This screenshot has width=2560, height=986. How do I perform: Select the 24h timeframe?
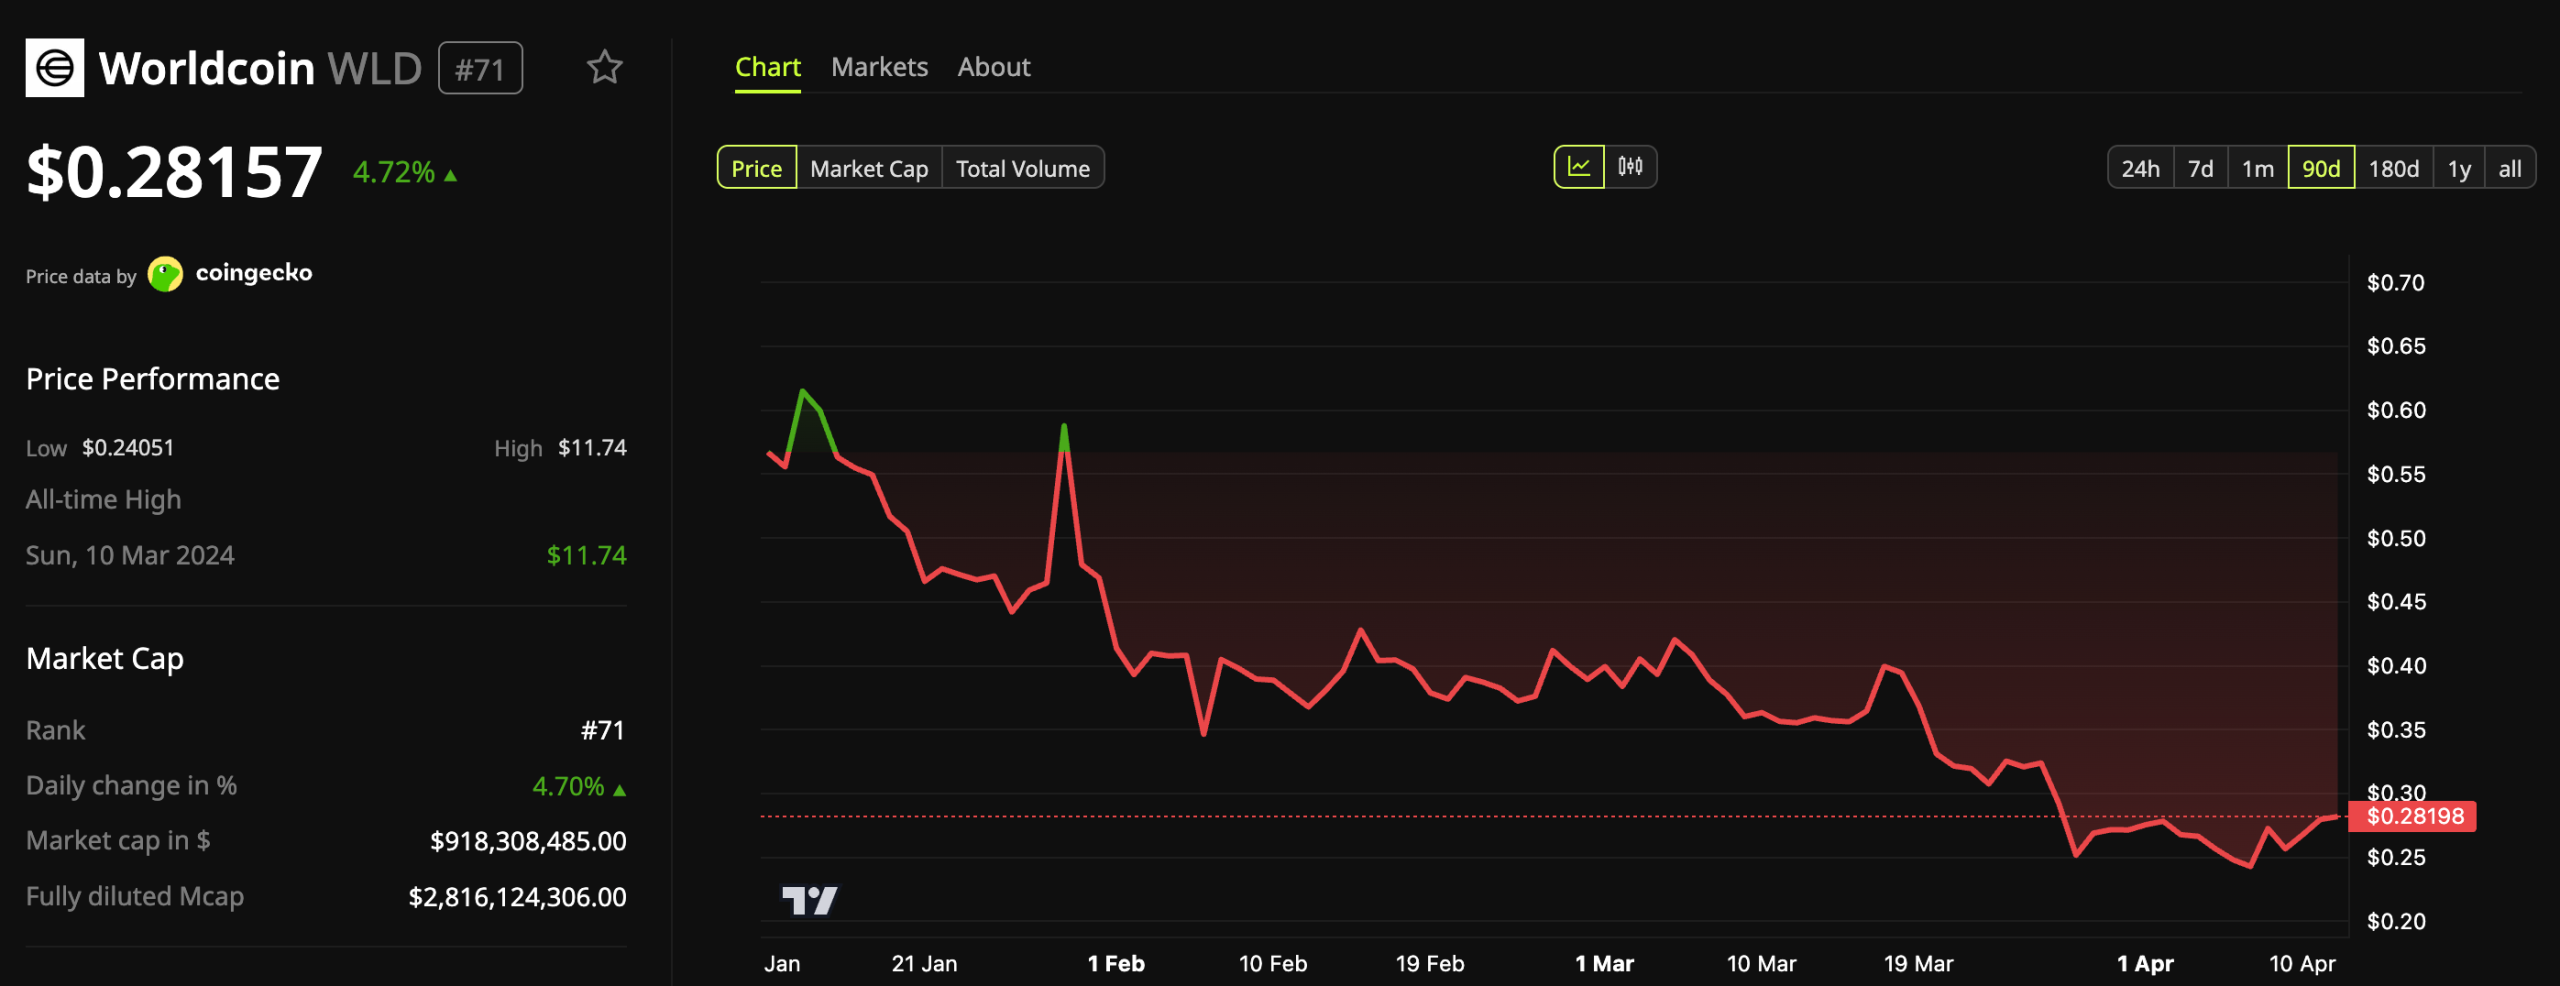pos(2140,168)
